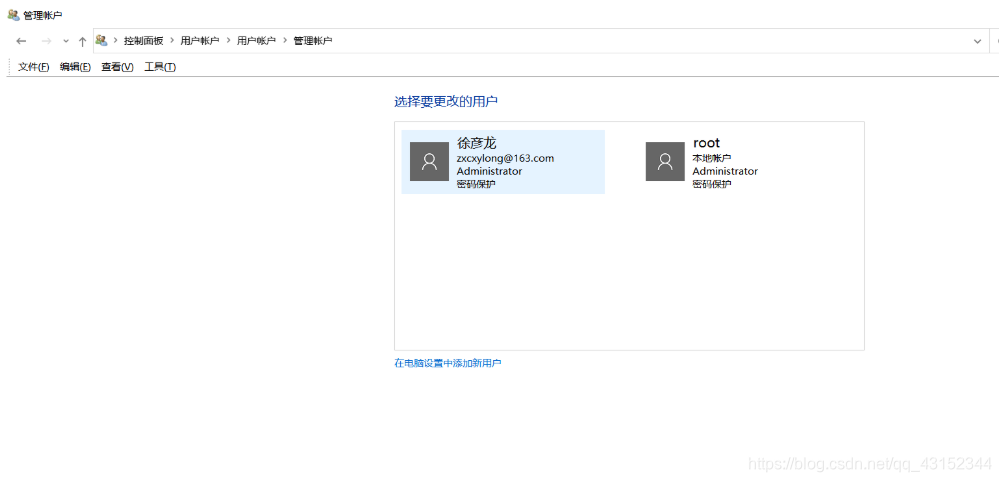Click the Forward navigation arrow
Screen dimensions: 1001x482
tap(46, 41)
